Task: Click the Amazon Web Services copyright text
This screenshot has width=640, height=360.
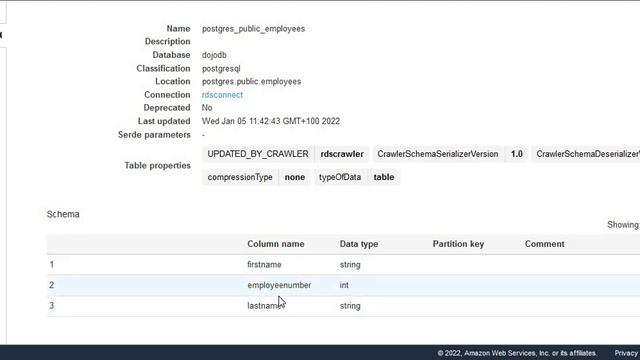Action: point(517,353)
